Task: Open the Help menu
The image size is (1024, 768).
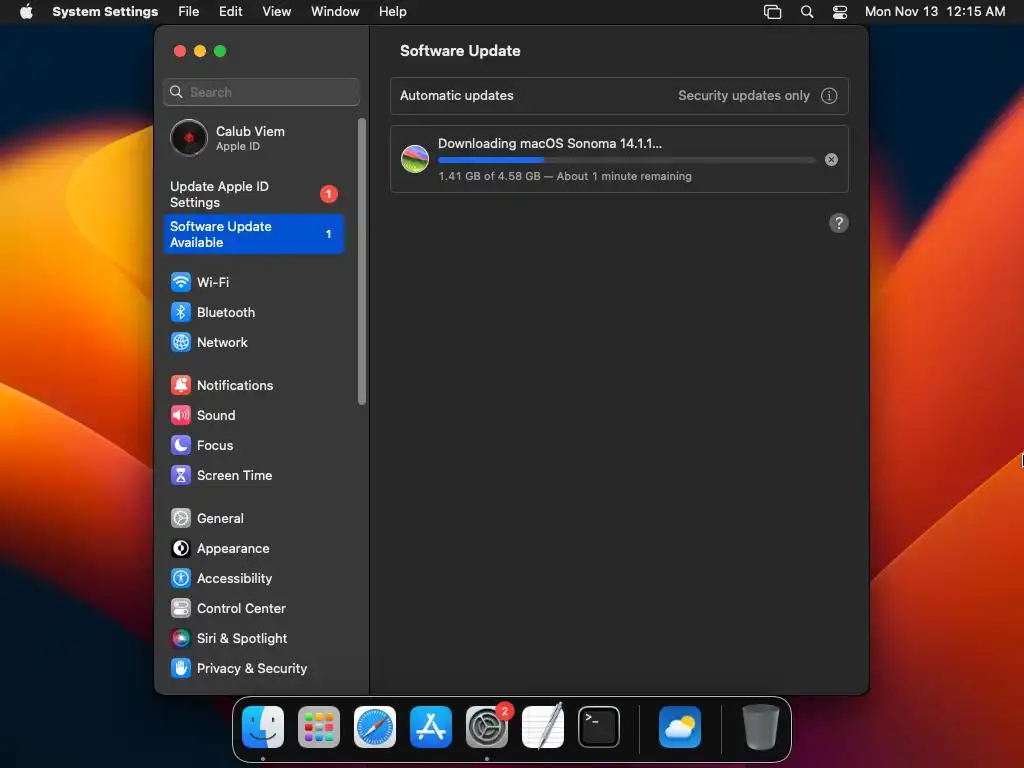Action: tap(392, 12)
